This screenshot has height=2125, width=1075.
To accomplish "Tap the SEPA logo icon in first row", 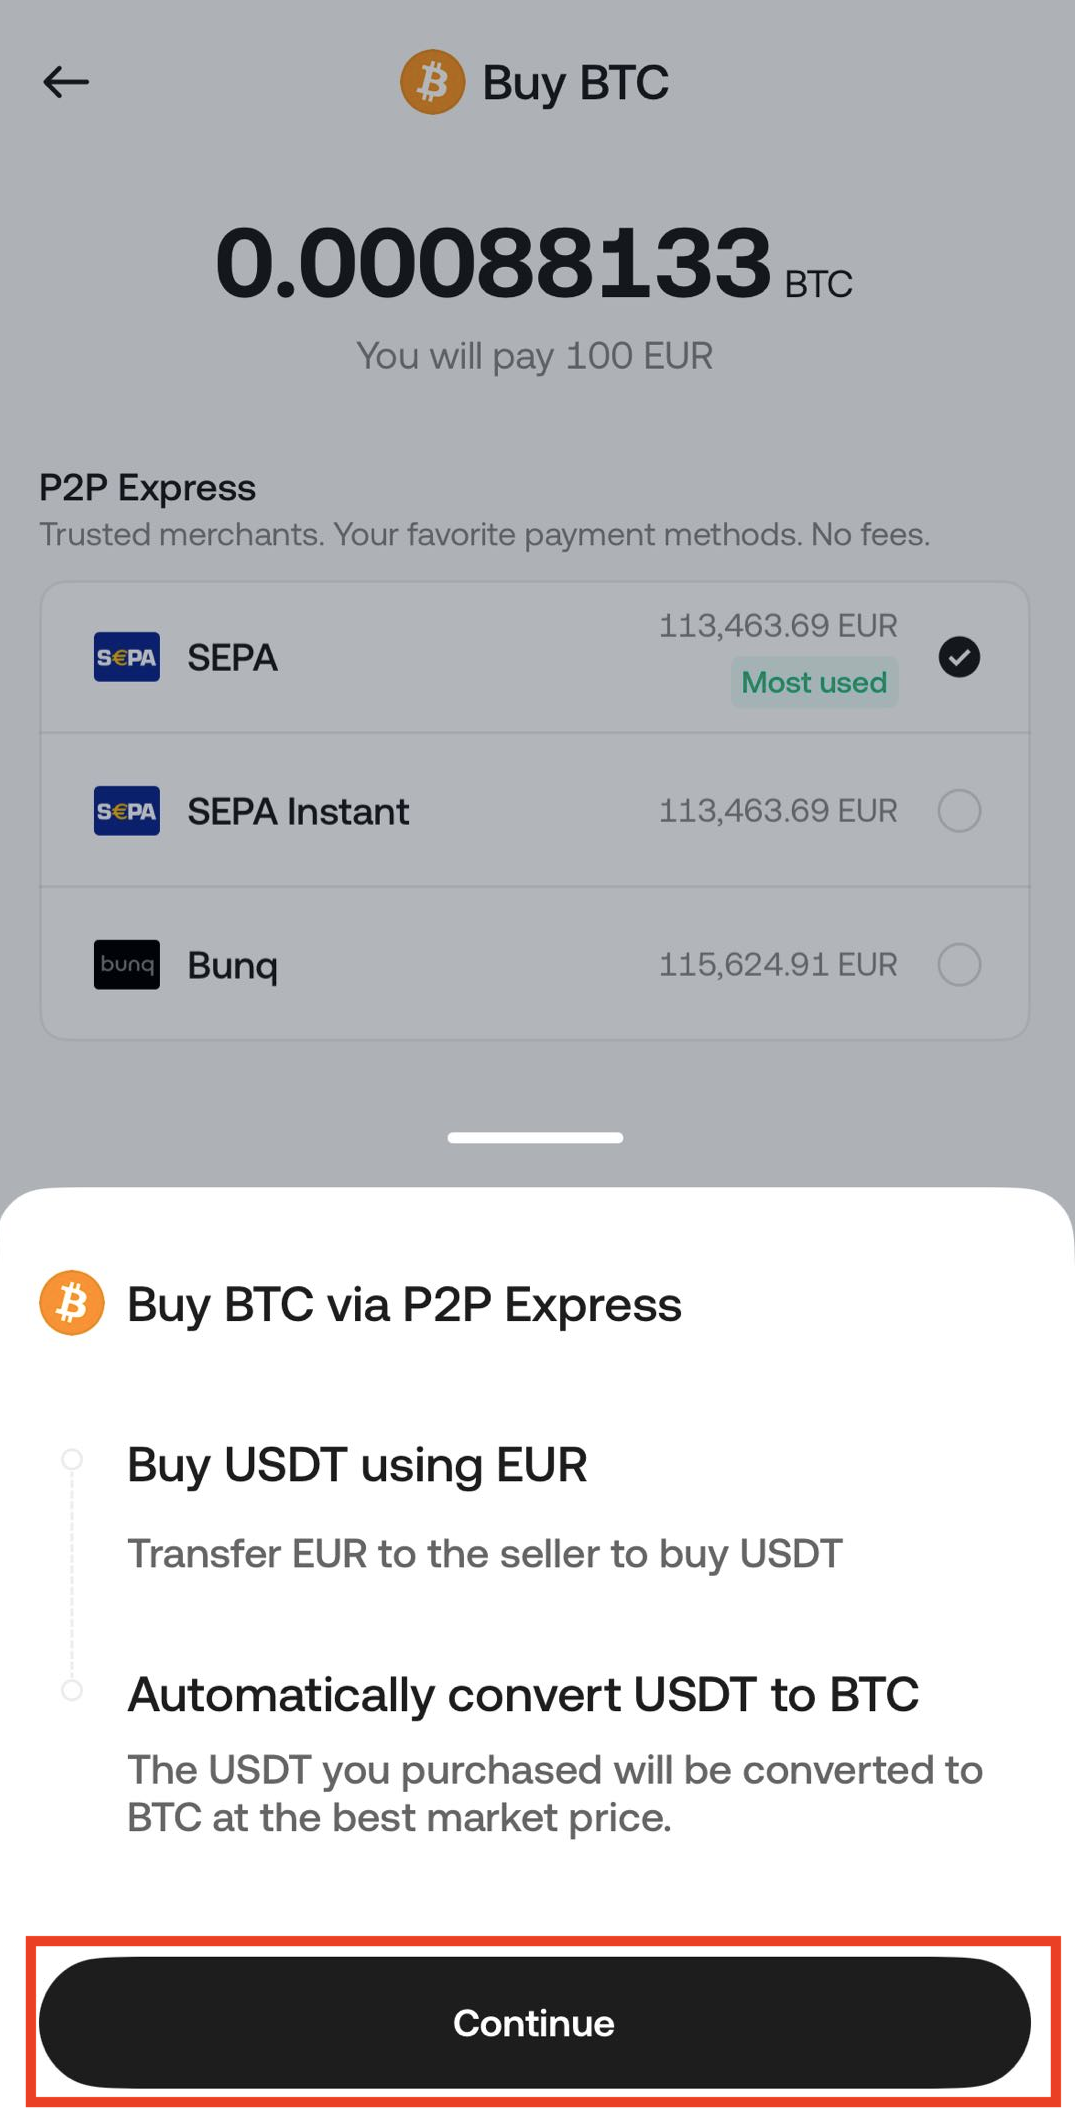I will (127, 657).
